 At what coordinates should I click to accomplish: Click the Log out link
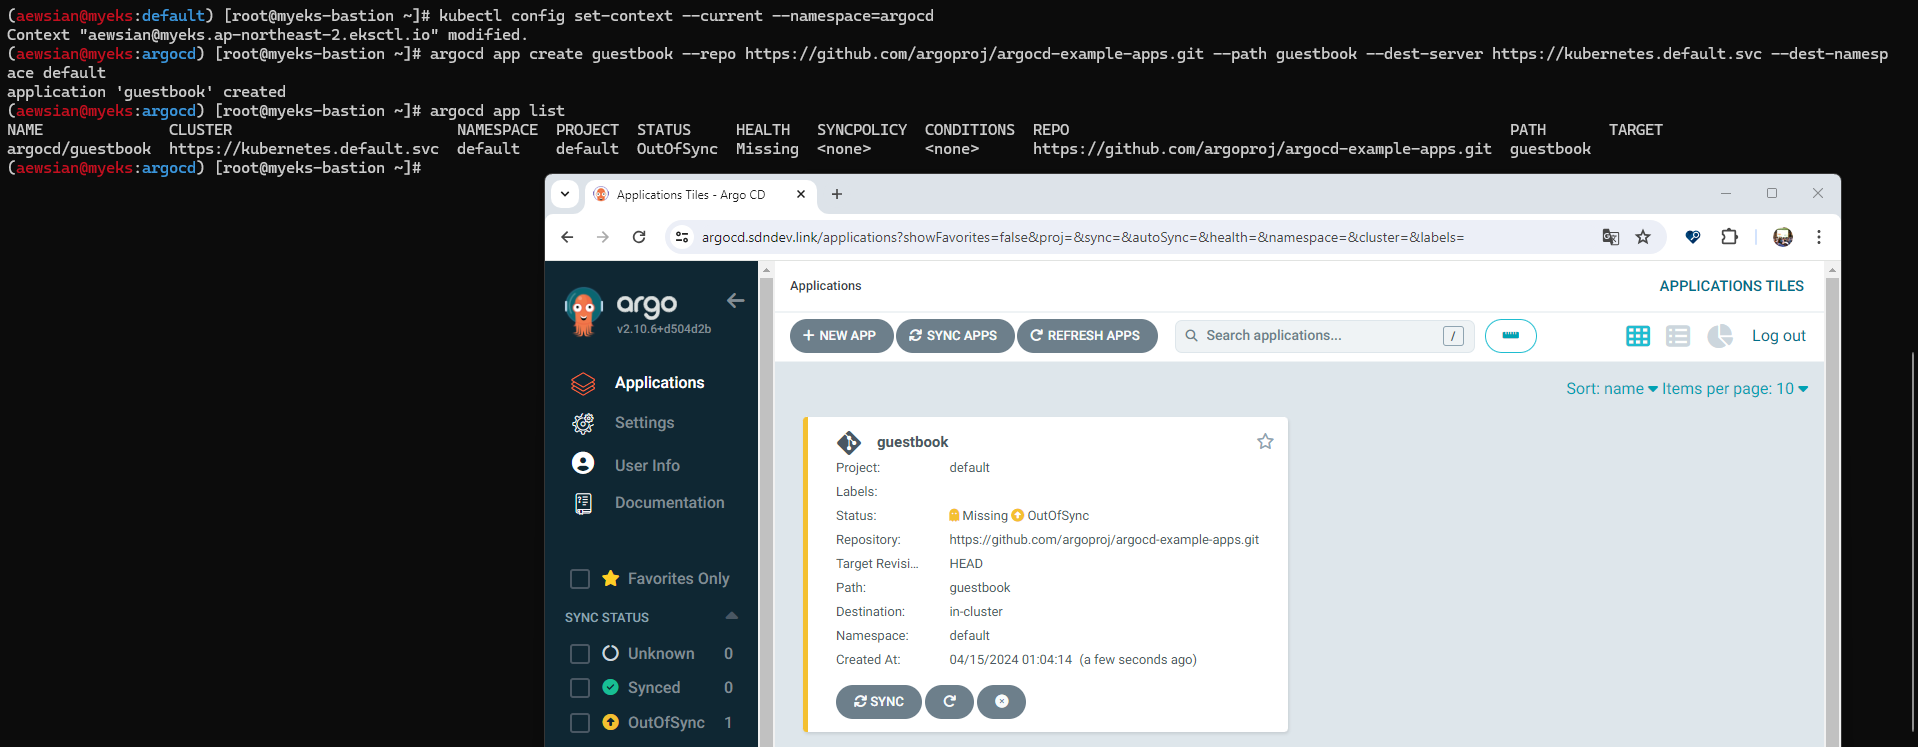pos(1778,336)
